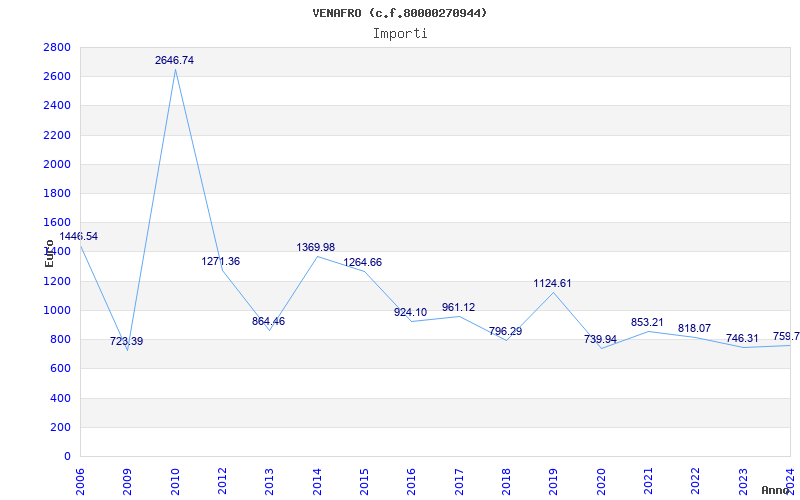Image resolution: width=800 pixels, height=500 pixels.
Task: Click the 800 y-axis tick label
Action: 60,339
